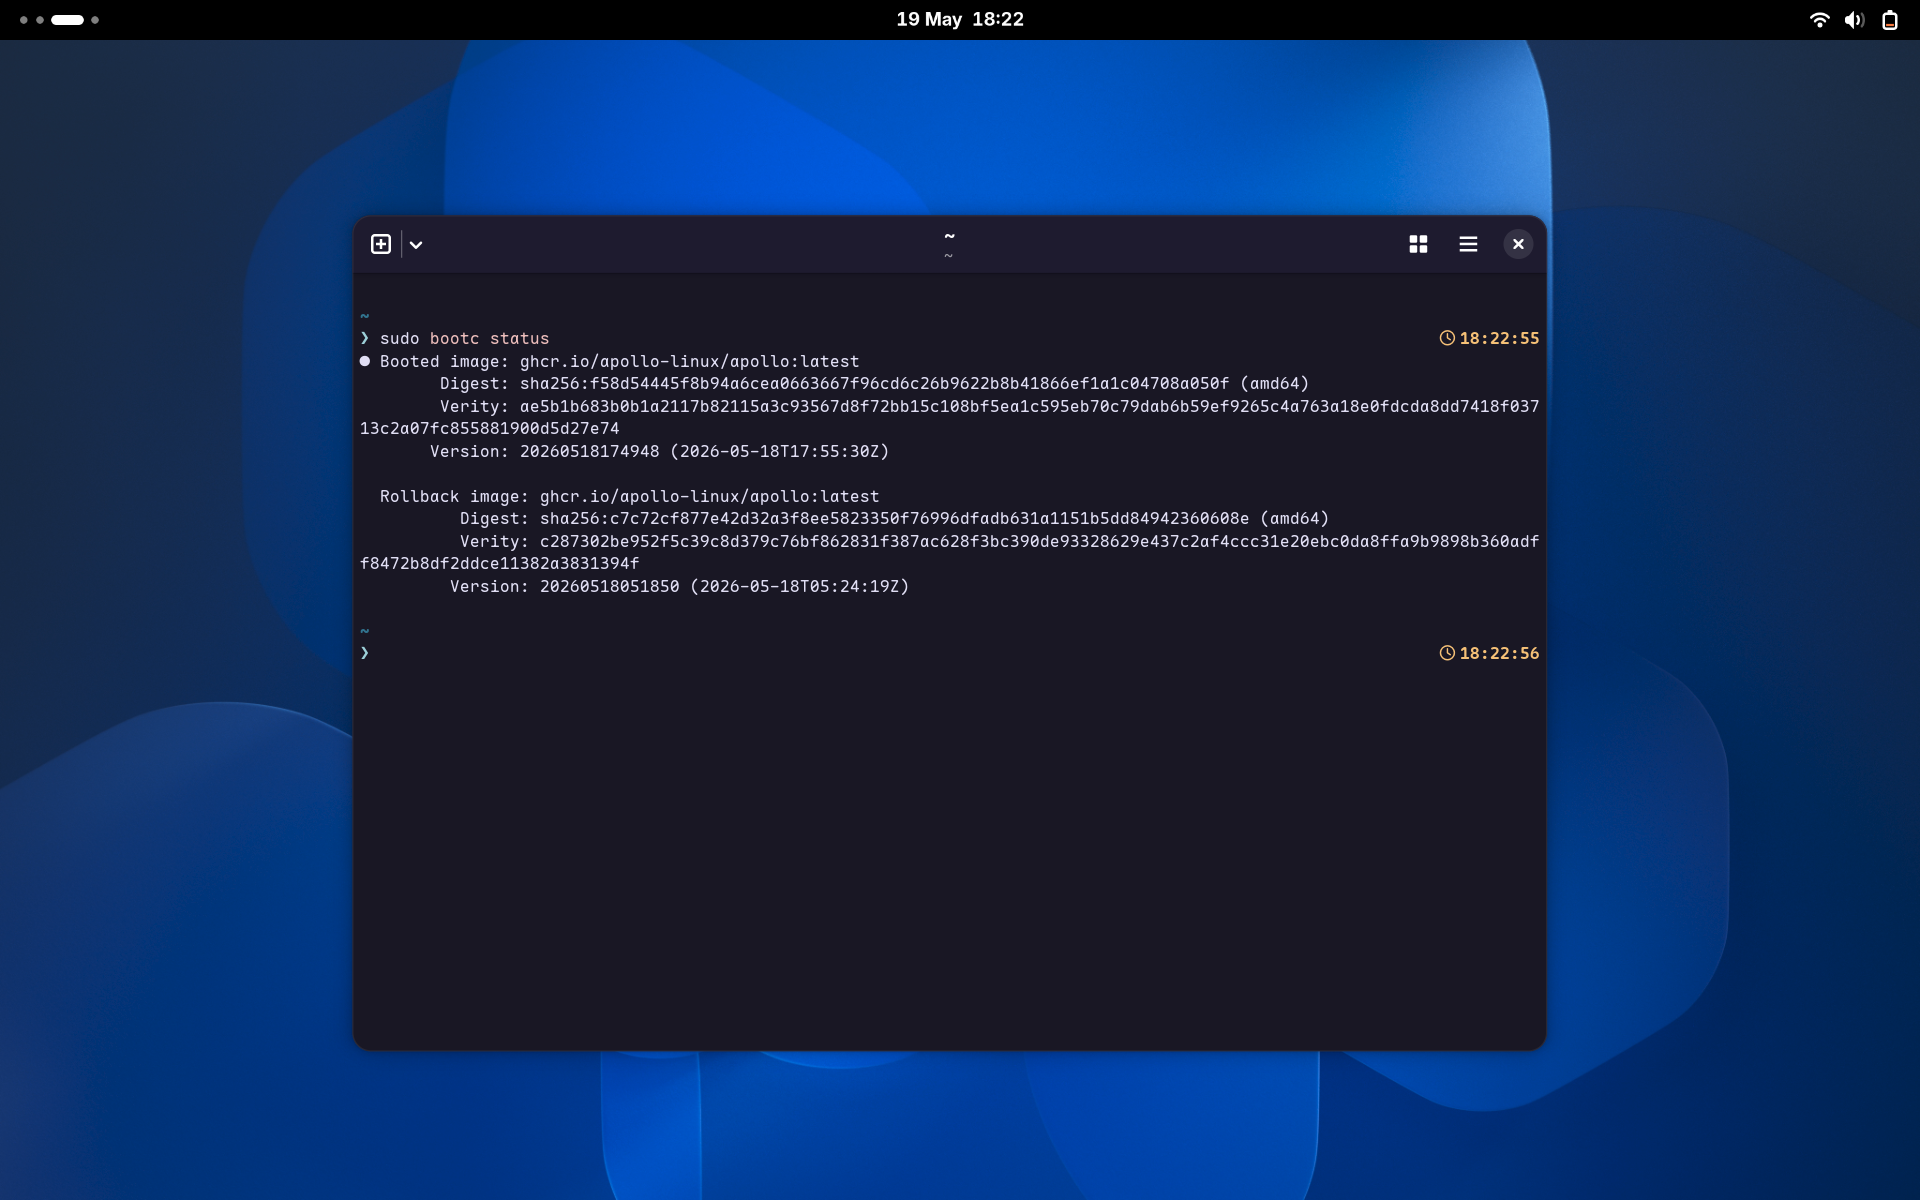The height and width of the screenshot is (1200, 1920).
Task: Open the battery indicator in top bar
Action: 1890,20
